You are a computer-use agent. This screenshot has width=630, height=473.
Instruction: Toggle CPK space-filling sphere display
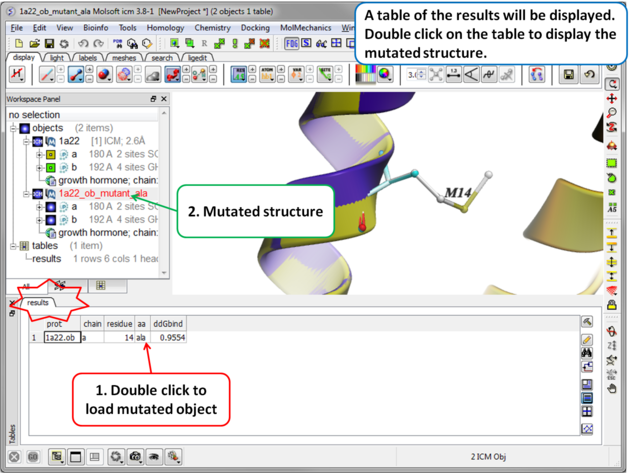pos(103,75)
